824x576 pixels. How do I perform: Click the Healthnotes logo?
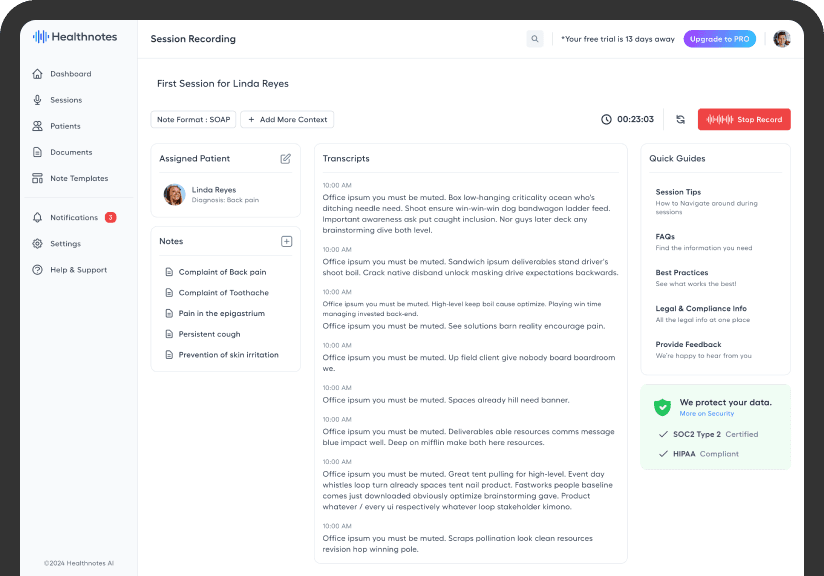pyautogui.click(x=75, y=37)
